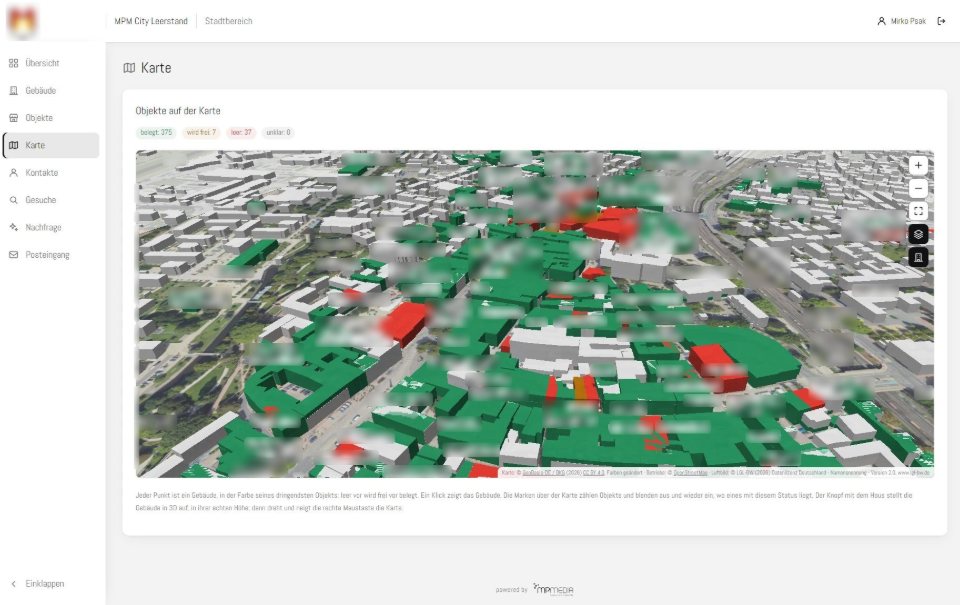
Task: Click the Nachfrage sparkle icon in sidebar
Action: [x=13, y=227]
